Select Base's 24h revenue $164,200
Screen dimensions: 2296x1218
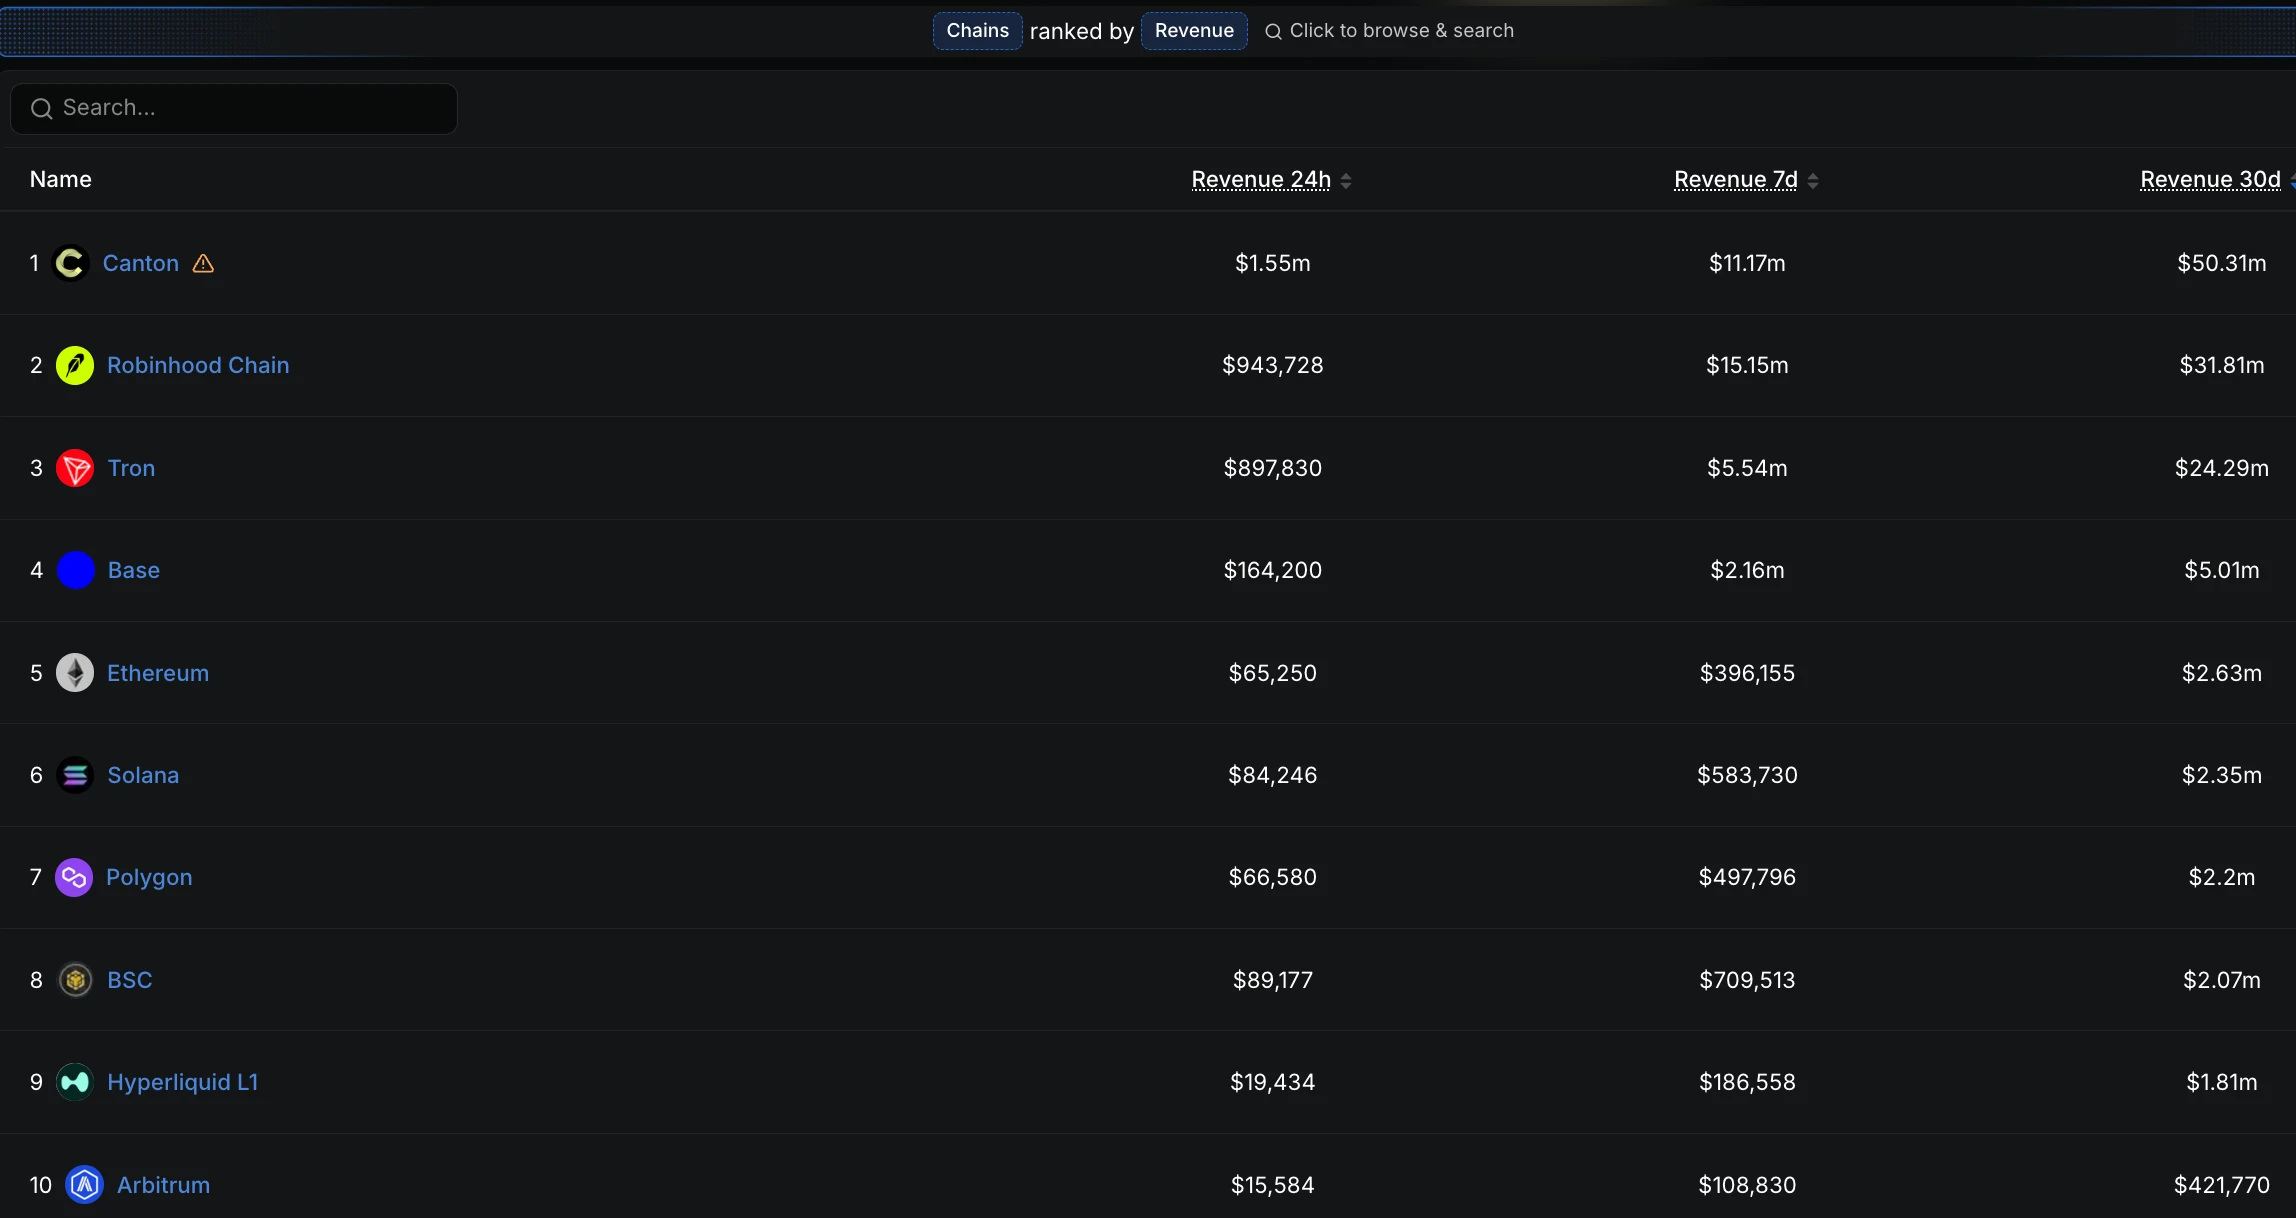click(1273, 570)
